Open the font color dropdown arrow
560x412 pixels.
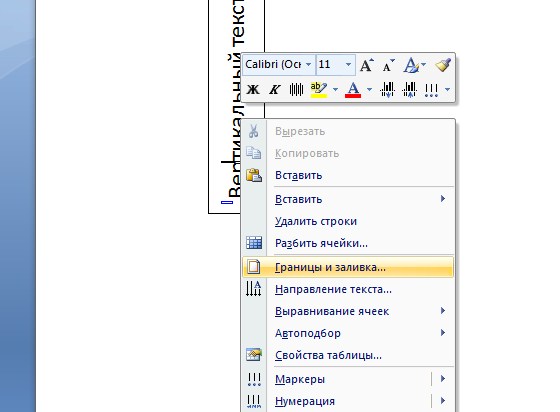[x=370, y=89]
